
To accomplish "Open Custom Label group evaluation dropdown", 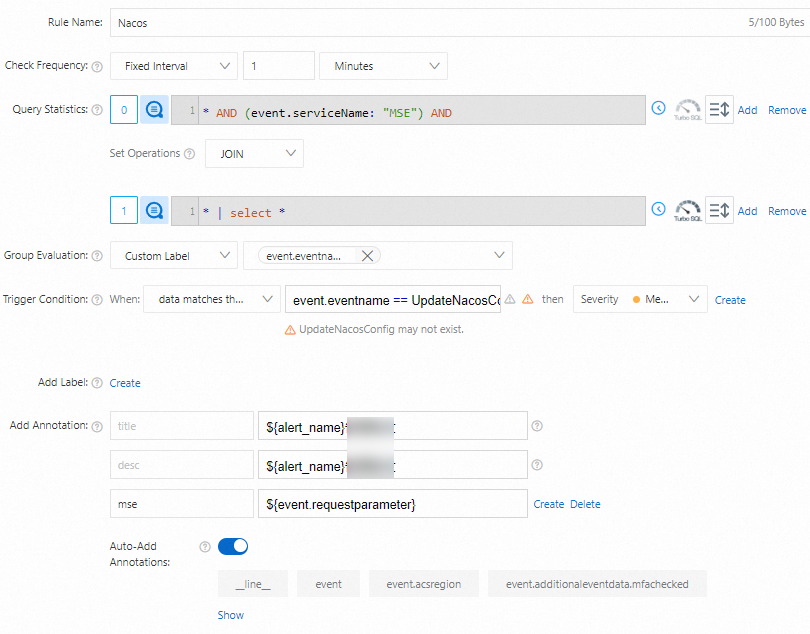I will tap(174, 256).
